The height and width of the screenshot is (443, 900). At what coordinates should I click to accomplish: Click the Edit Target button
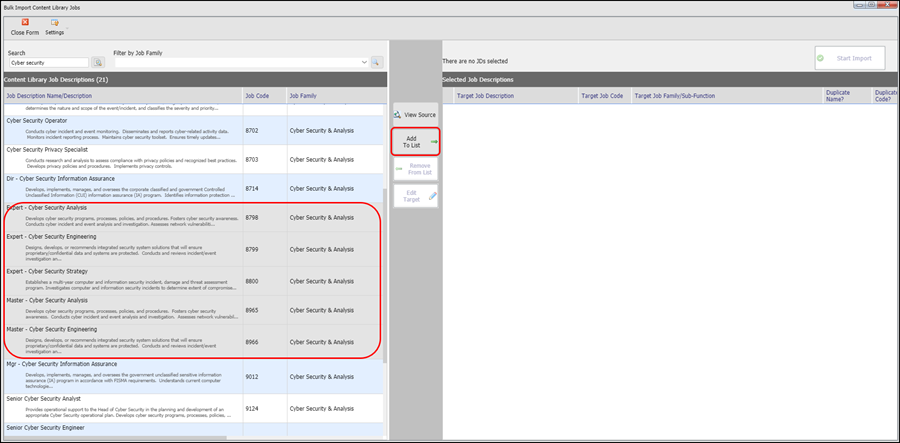[416, 196]
